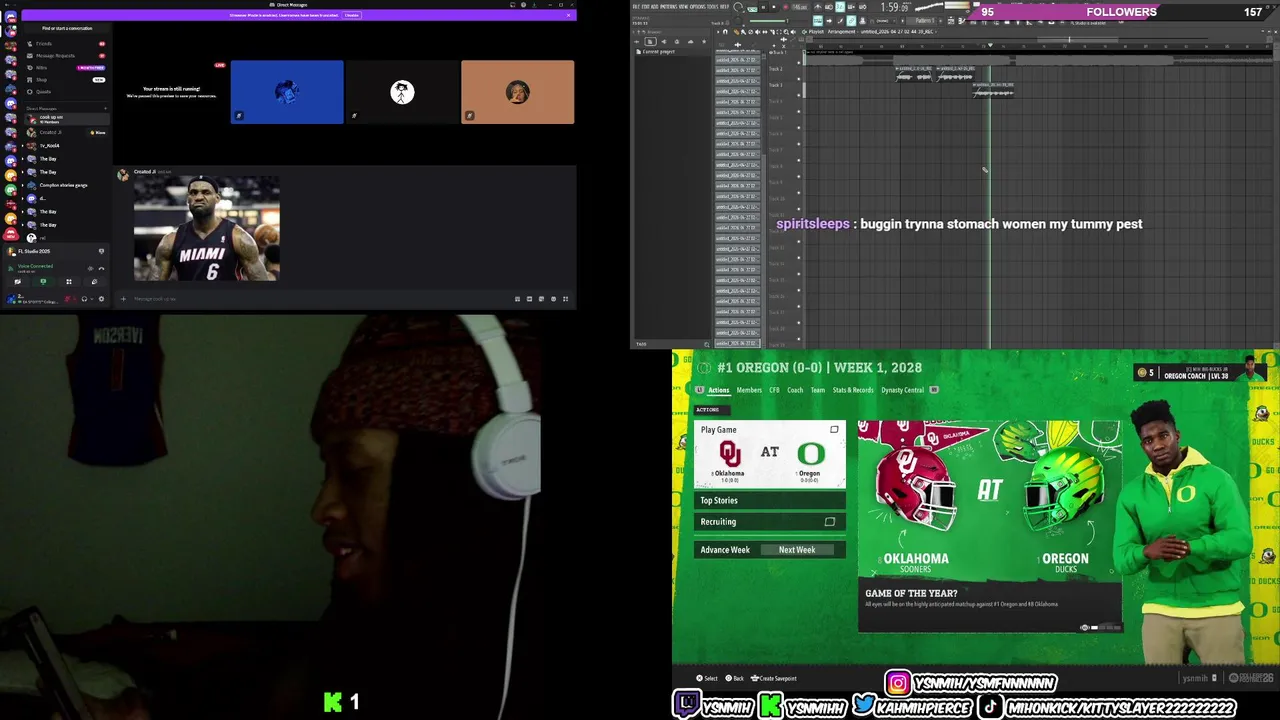Toggle screen share button in voice panel
This screenshot has height=720, width=1280.
pyautogui.click(x=43, y=282)
